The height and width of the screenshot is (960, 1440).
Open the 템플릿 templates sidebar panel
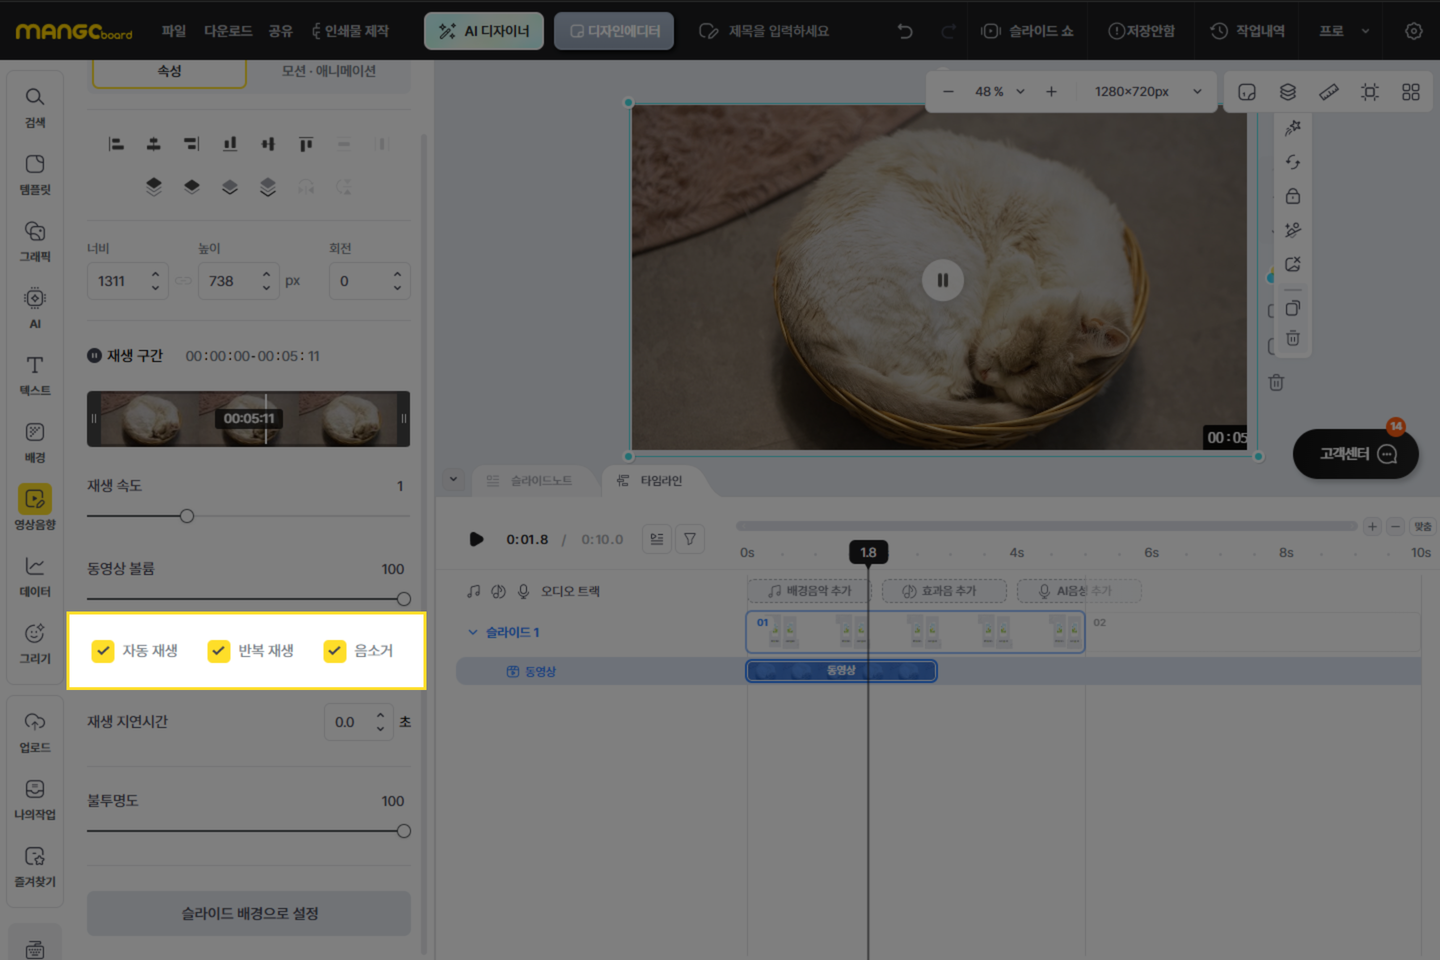[35, 173]
